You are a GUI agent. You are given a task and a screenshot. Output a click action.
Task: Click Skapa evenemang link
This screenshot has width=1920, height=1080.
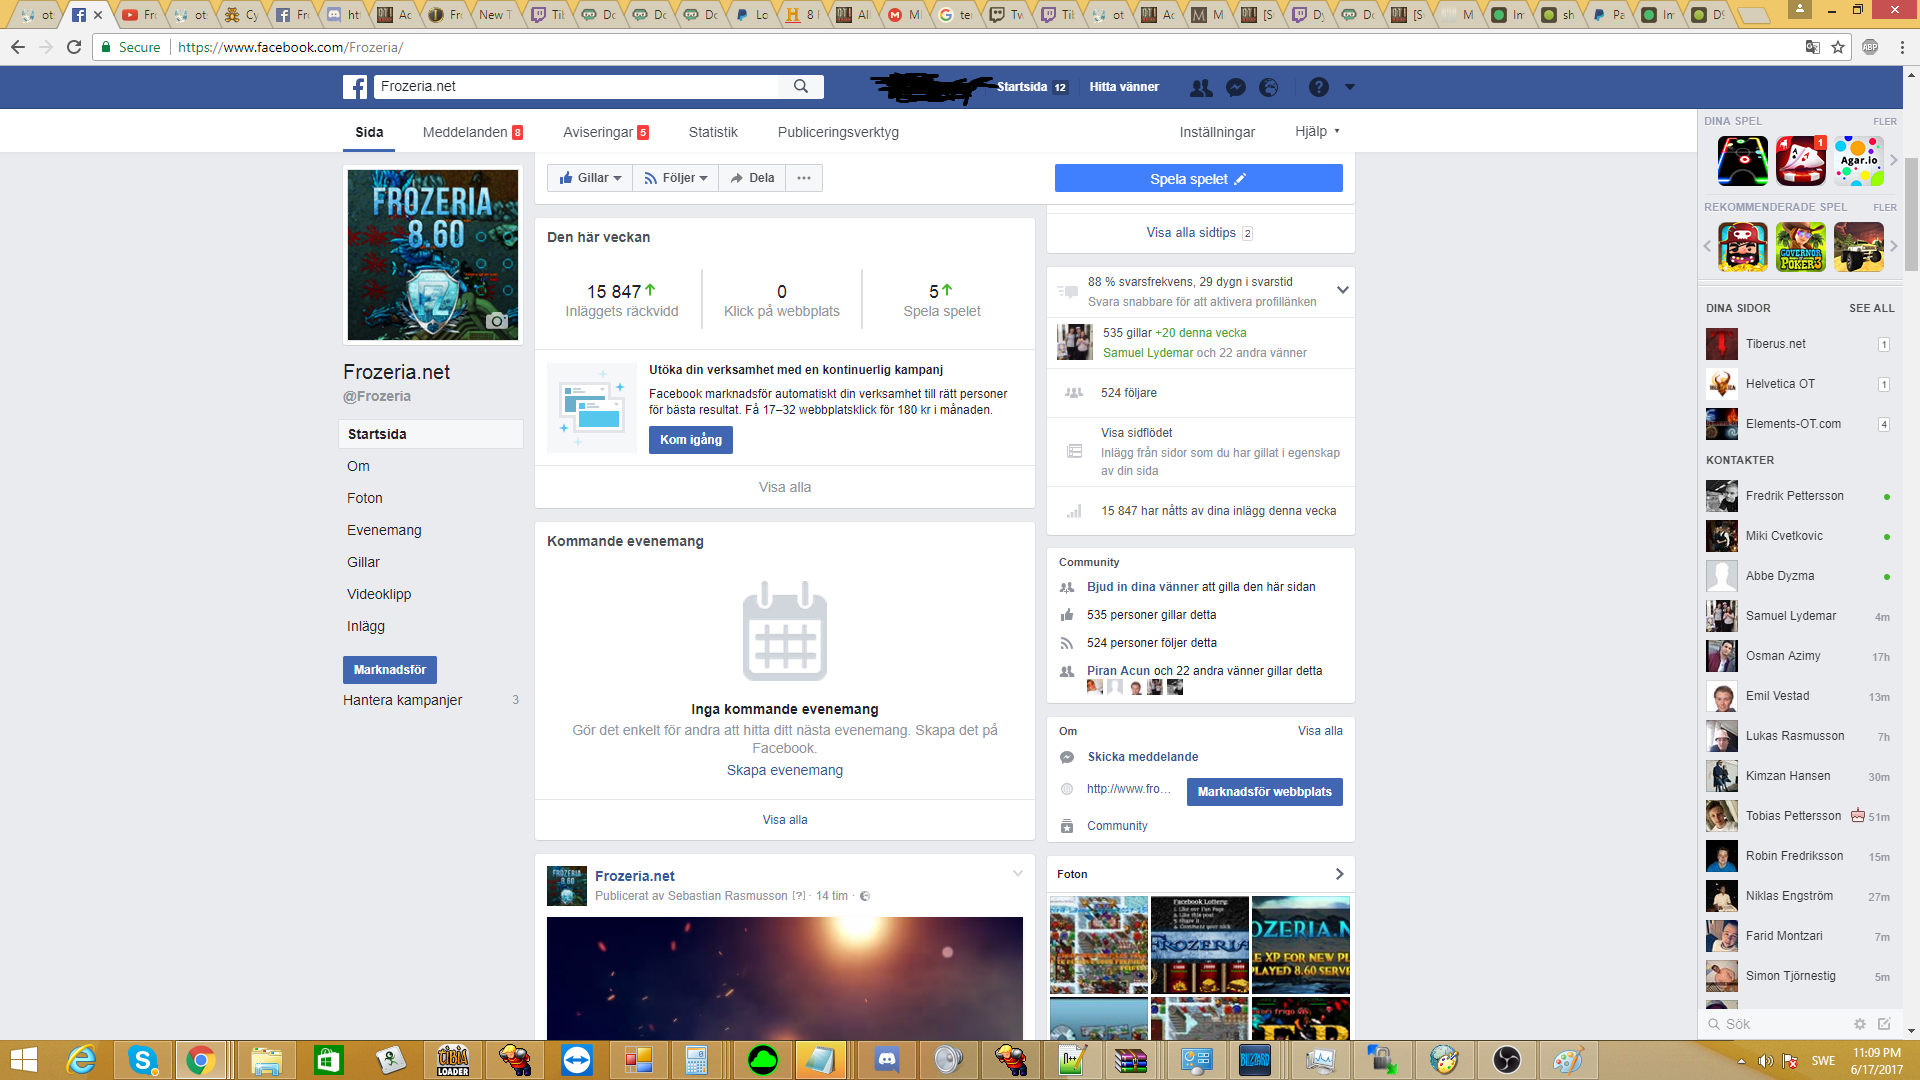(x=785, y=770)
